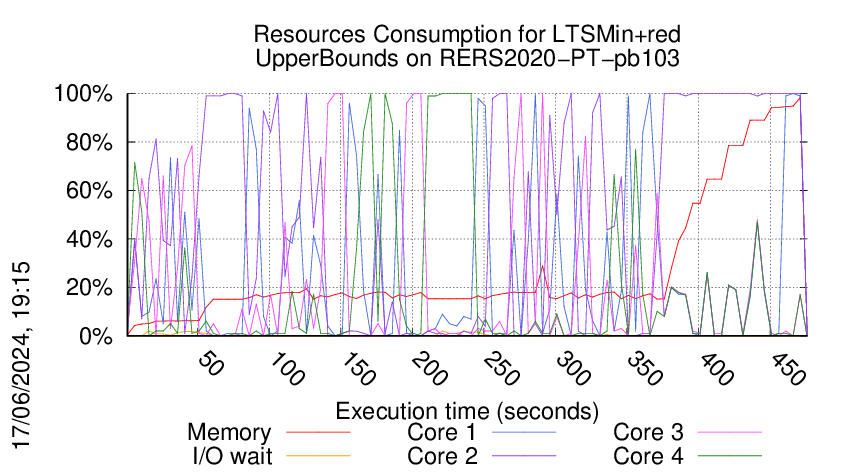This screenshot has height=475, width=850.
Task: Click the subtitle 'UpperBounds on RERS2020-PT-pb103'
Action: coord(467,58)
